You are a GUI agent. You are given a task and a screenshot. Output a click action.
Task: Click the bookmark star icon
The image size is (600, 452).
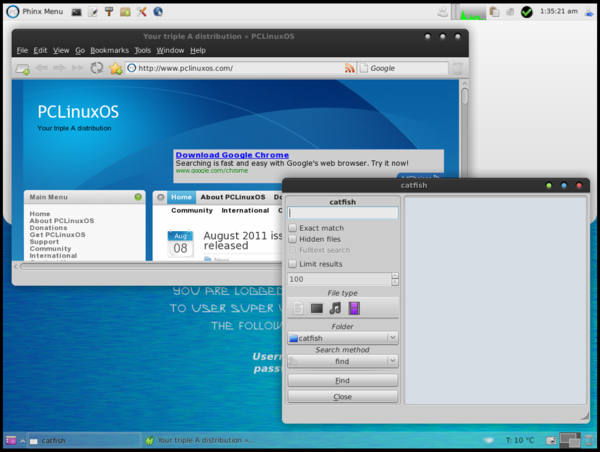click(115, 68)
